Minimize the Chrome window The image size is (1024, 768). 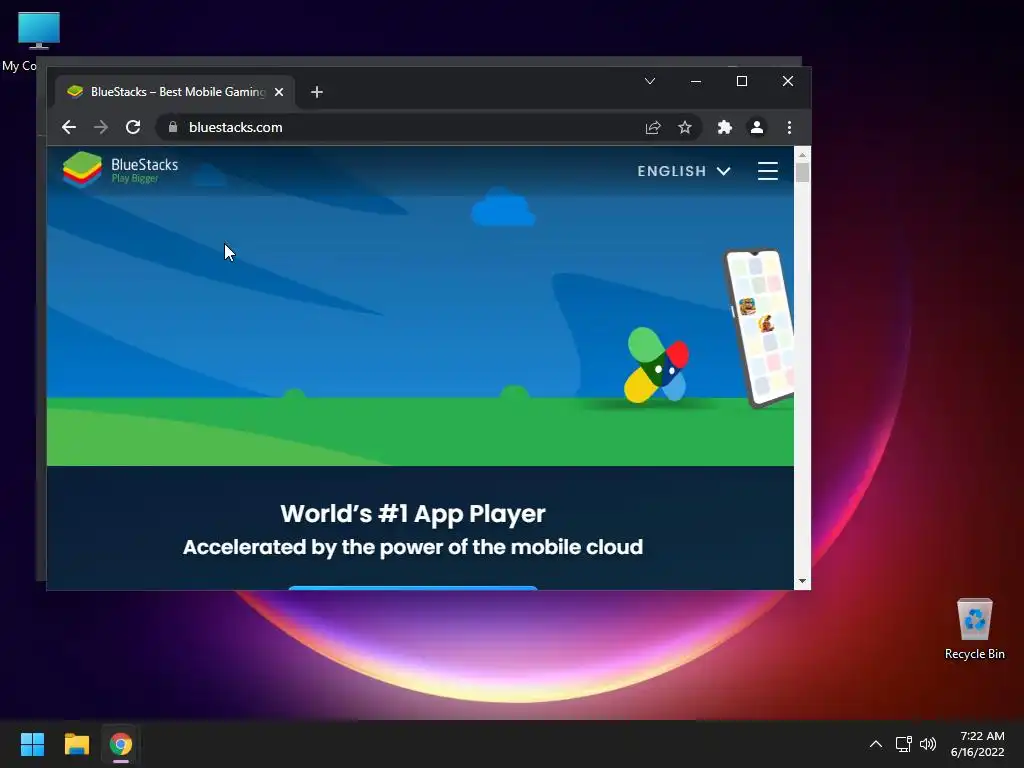[696, 81]
